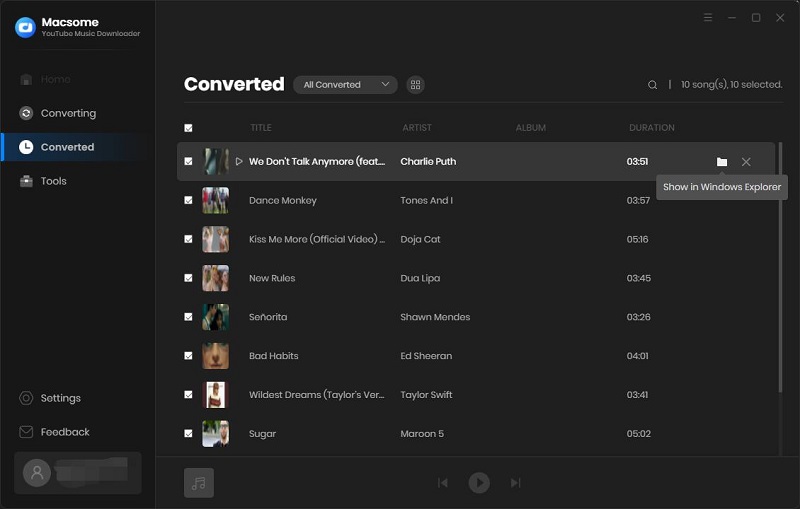This screenshot has width=800, height=509.
Task: Sort by the TITLE column header
Action: coord(261,128)
